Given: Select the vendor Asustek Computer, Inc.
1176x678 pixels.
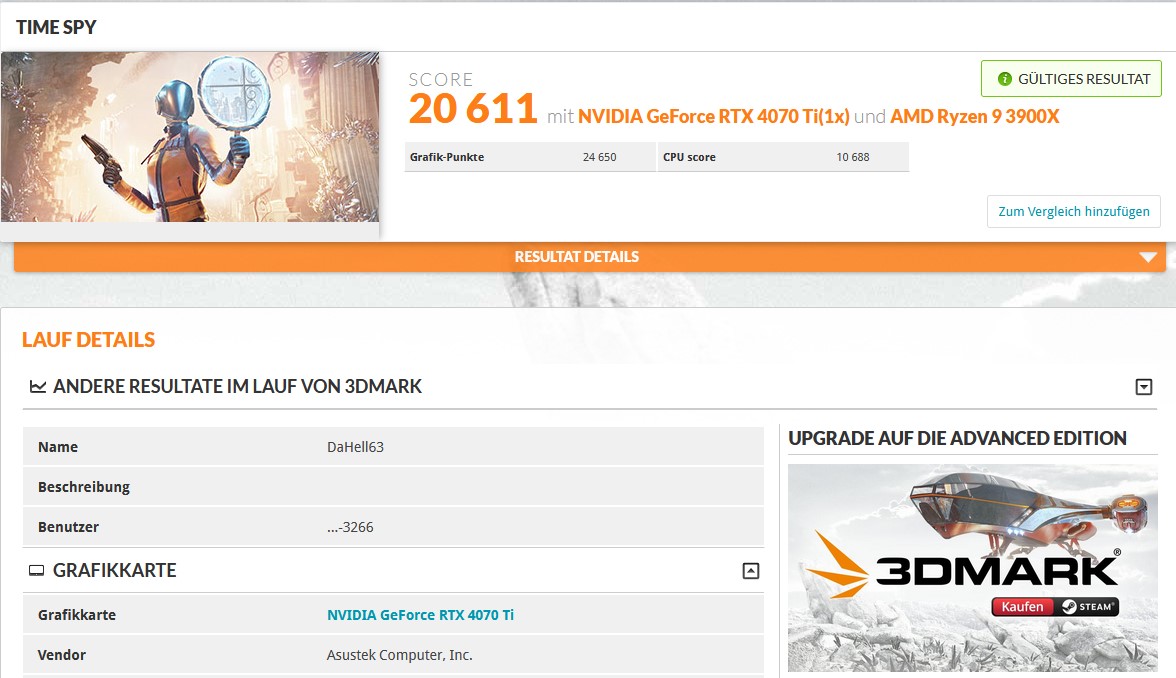Looking at the screenshot, I should 400,655.
